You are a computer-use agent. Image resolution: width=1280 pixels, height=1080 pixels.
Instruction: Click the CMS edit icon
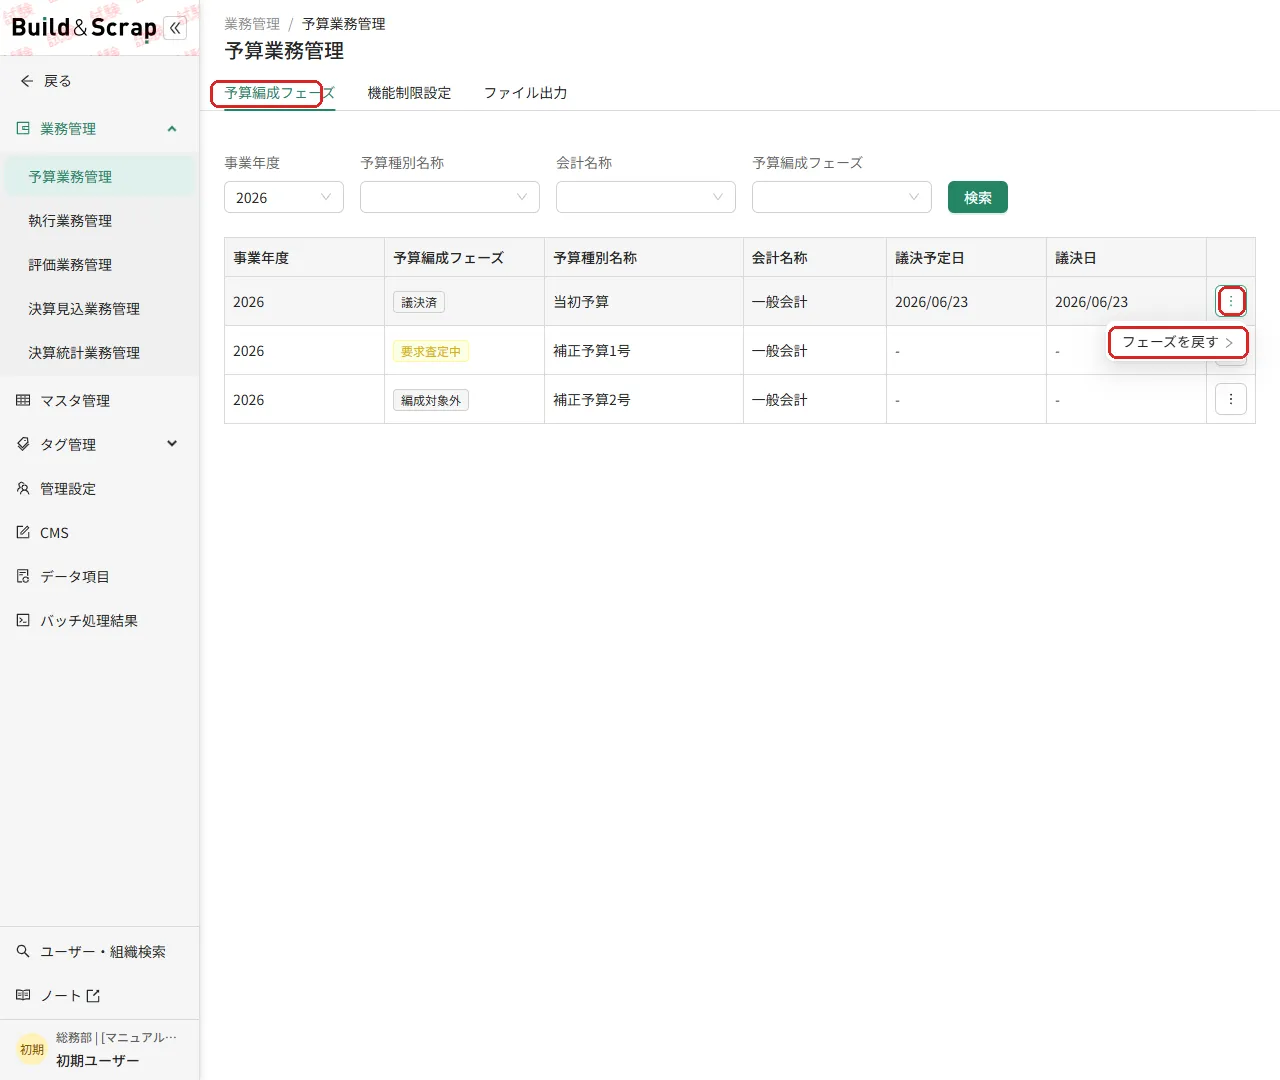click(23, 532)
